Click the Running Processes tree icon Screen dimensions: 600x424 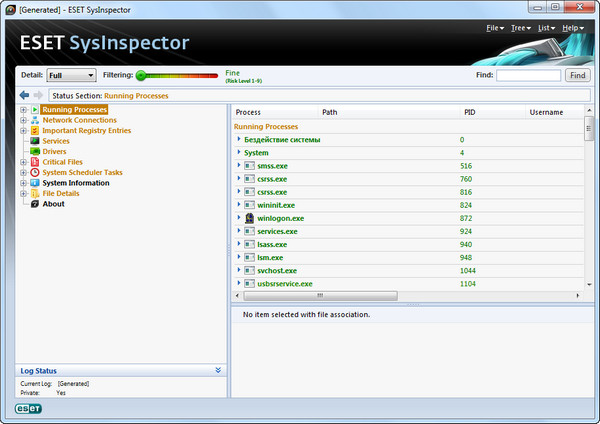[35, 109]
